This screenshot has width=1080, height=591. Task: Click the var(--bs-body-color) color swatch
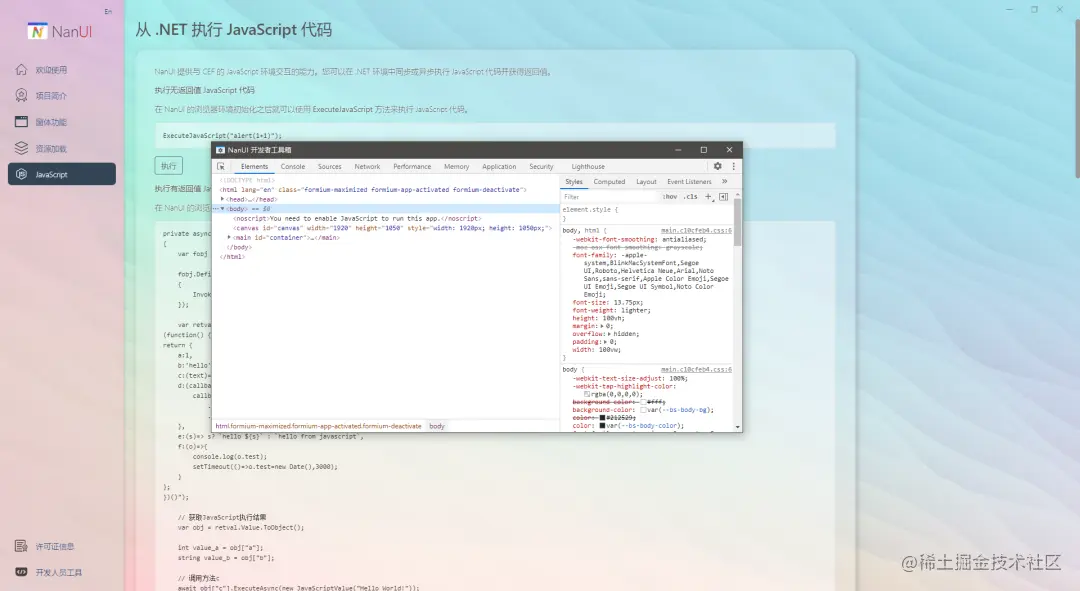pos(602,426)
